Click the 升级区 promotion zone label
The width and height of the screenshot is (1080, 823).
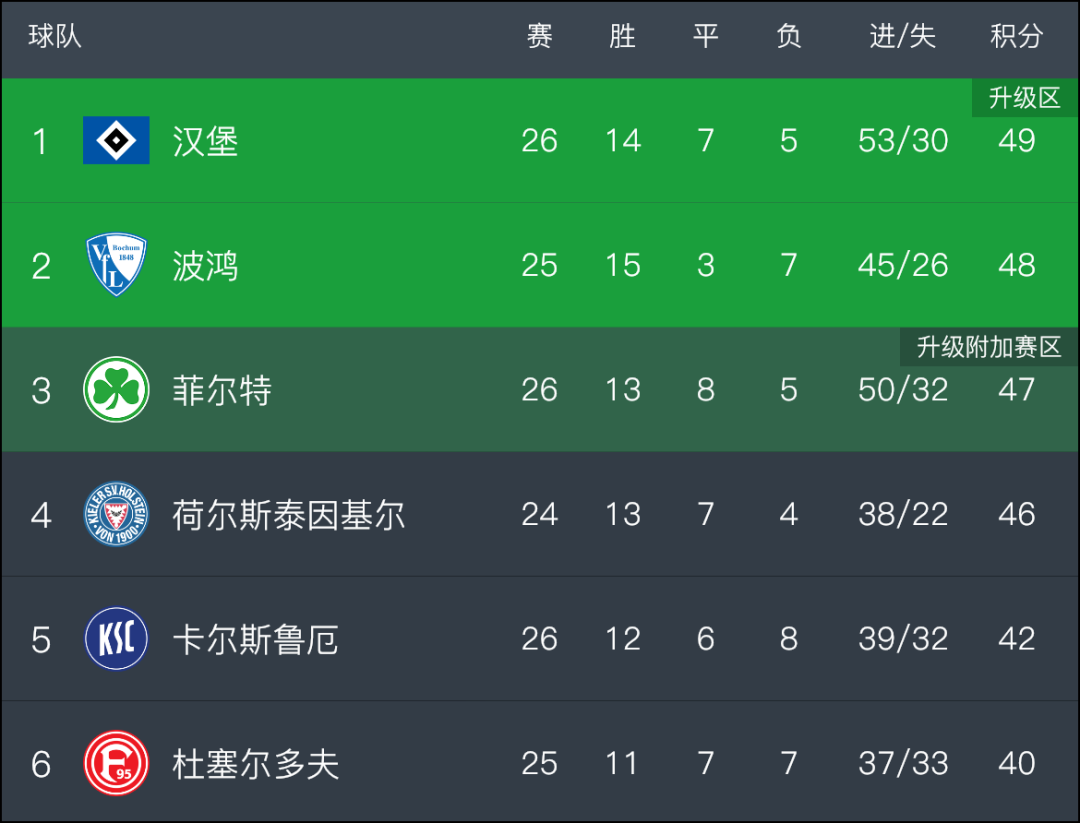click(1024, 98)
